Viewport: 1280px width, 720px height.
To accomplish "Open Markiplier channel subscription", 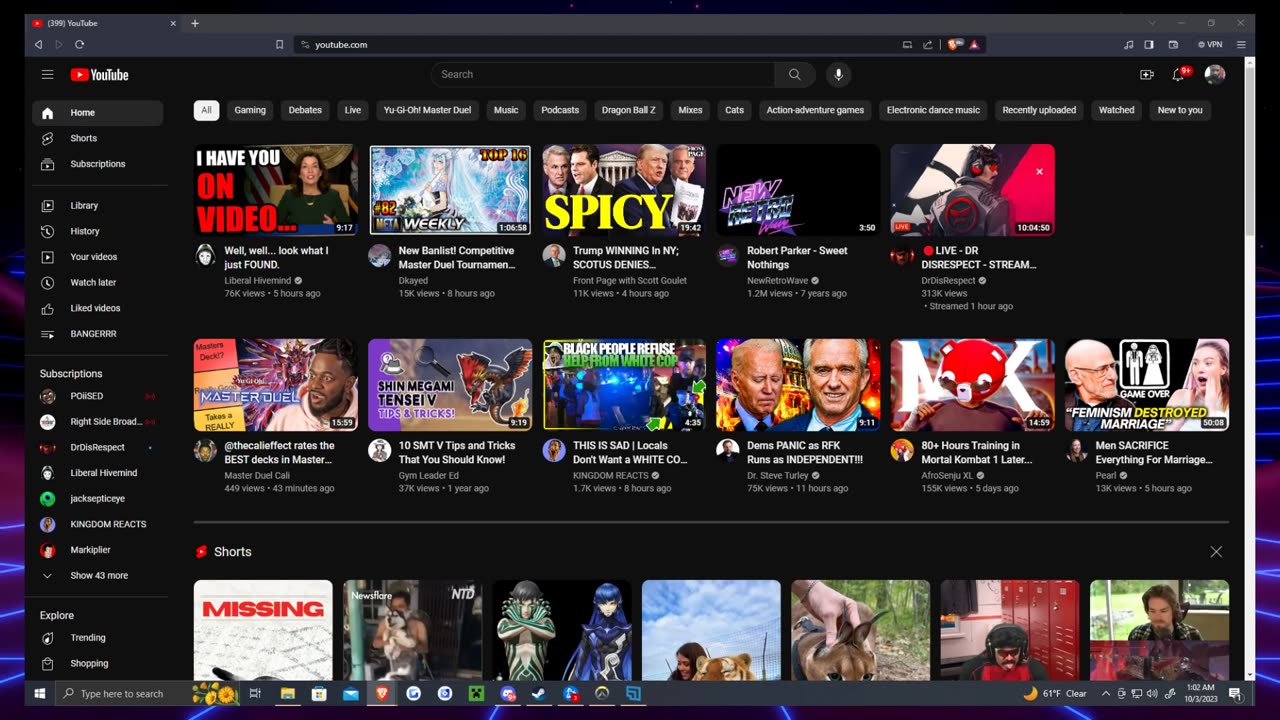I will (x=97, y=550).
